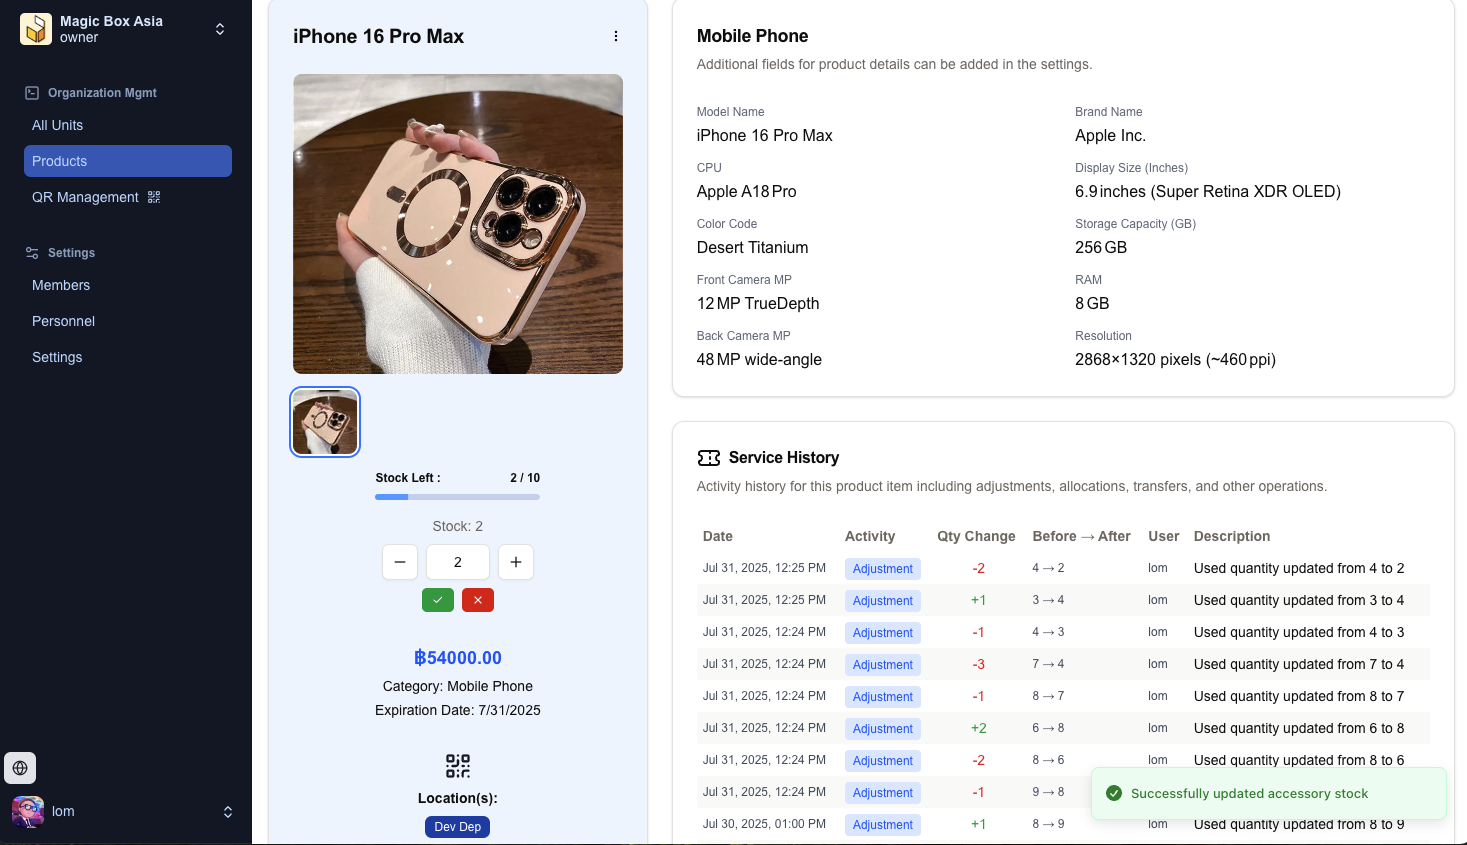Open the account chevron next to lom
The width and height of the screenshot is (1467, 845).
[228, 812]
